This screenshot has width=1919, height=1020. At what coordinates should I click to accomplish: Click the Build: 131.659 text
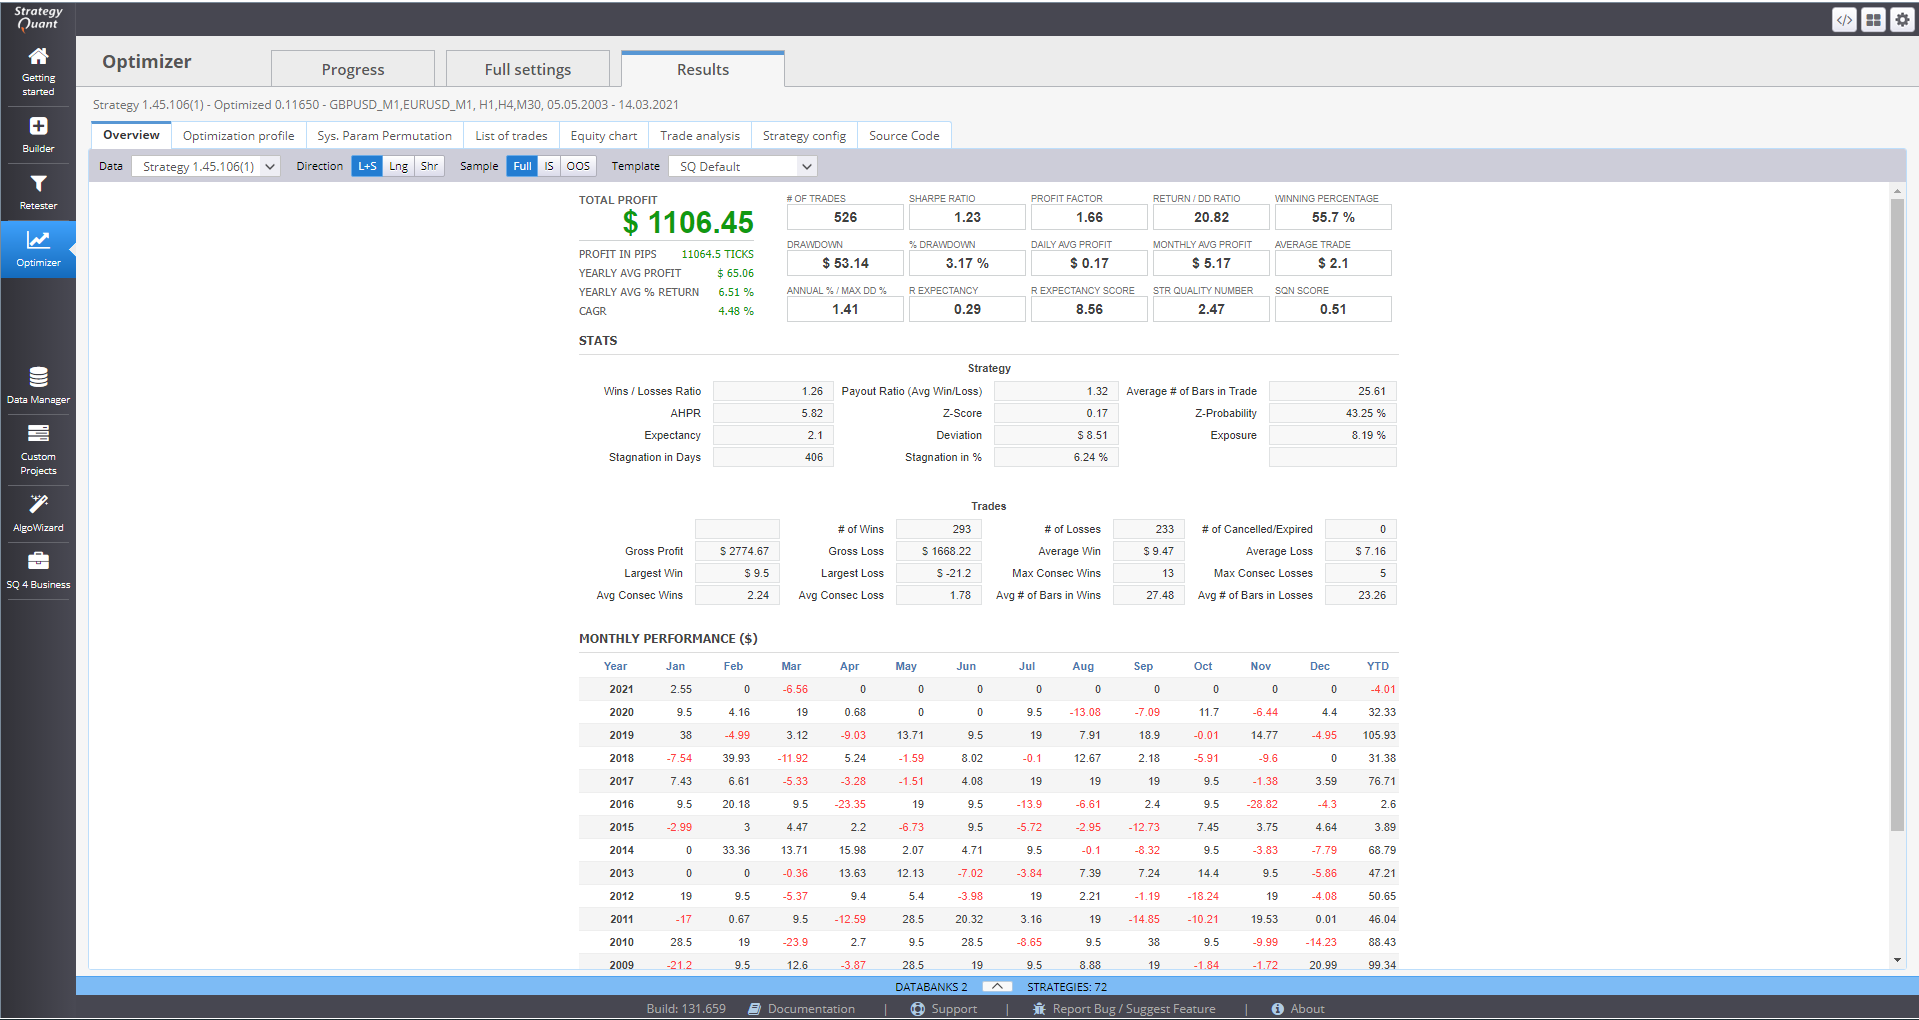(x=686, y=1009)
